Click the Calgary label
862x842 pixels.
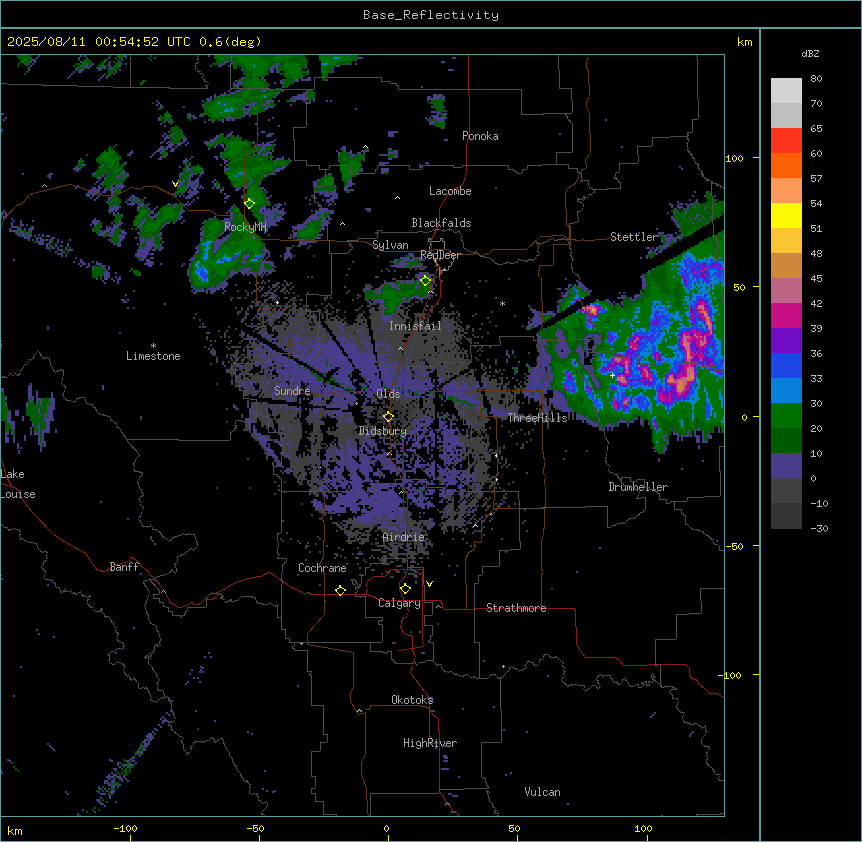click(399, 603)
